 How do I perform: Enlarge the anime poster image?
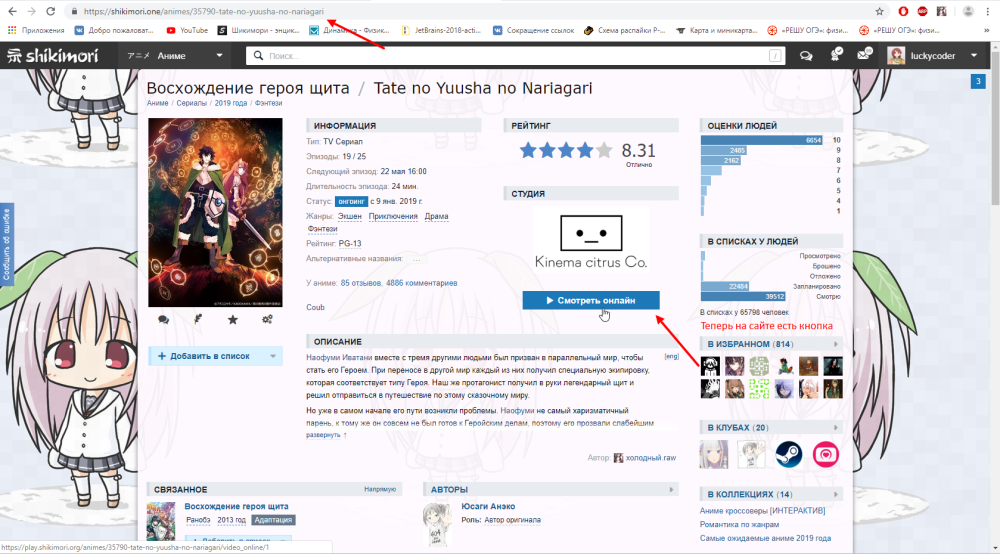pyautogui.click(x=215, y=212)
